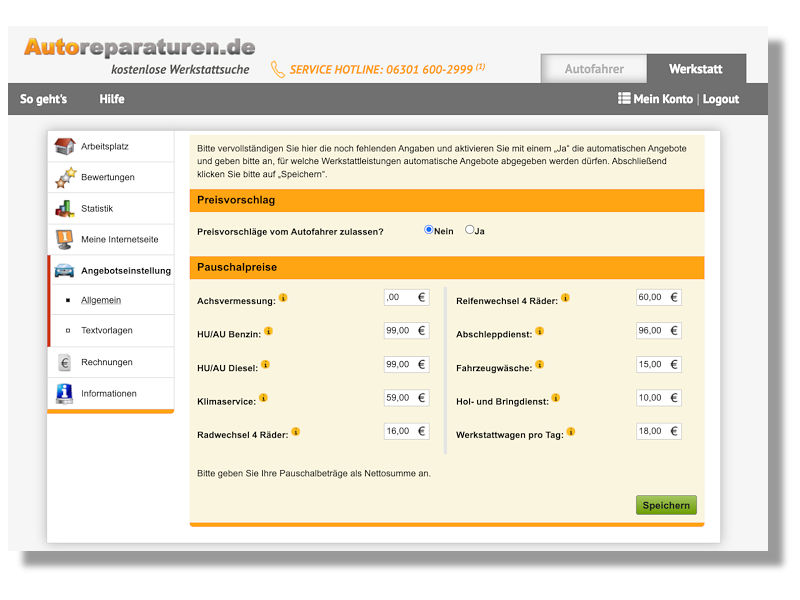
Task: Open Statistik in the sidebar
Action: (x=111, y=209)
